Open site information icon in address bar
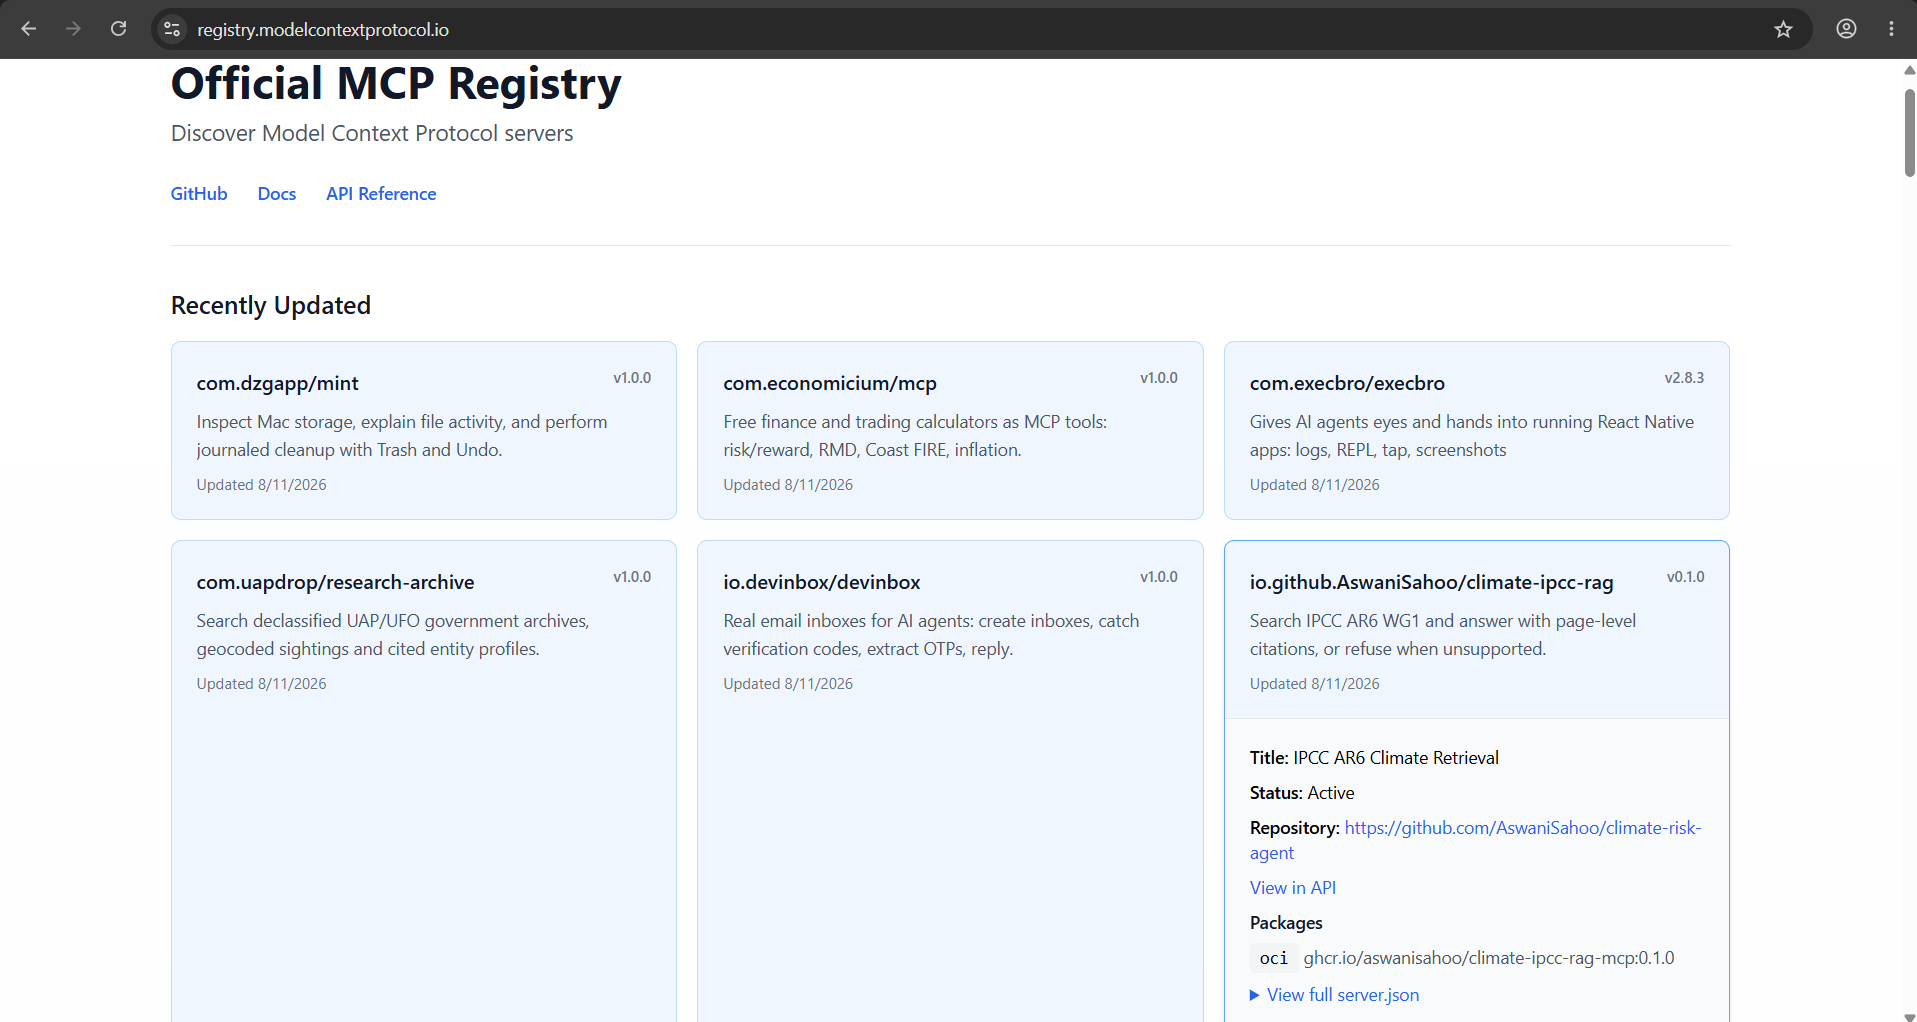Image resolution: width=1917 pixels, height=1022 pixels. pos(172,29)
